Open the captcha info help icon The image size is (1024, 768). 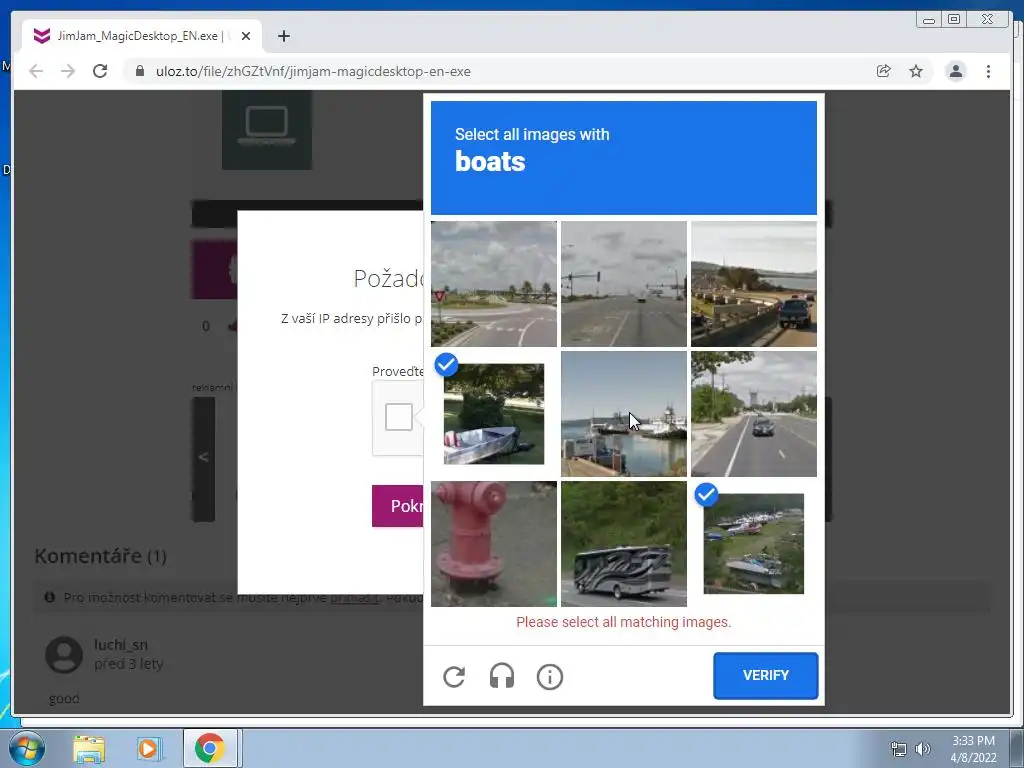(549, 677)
